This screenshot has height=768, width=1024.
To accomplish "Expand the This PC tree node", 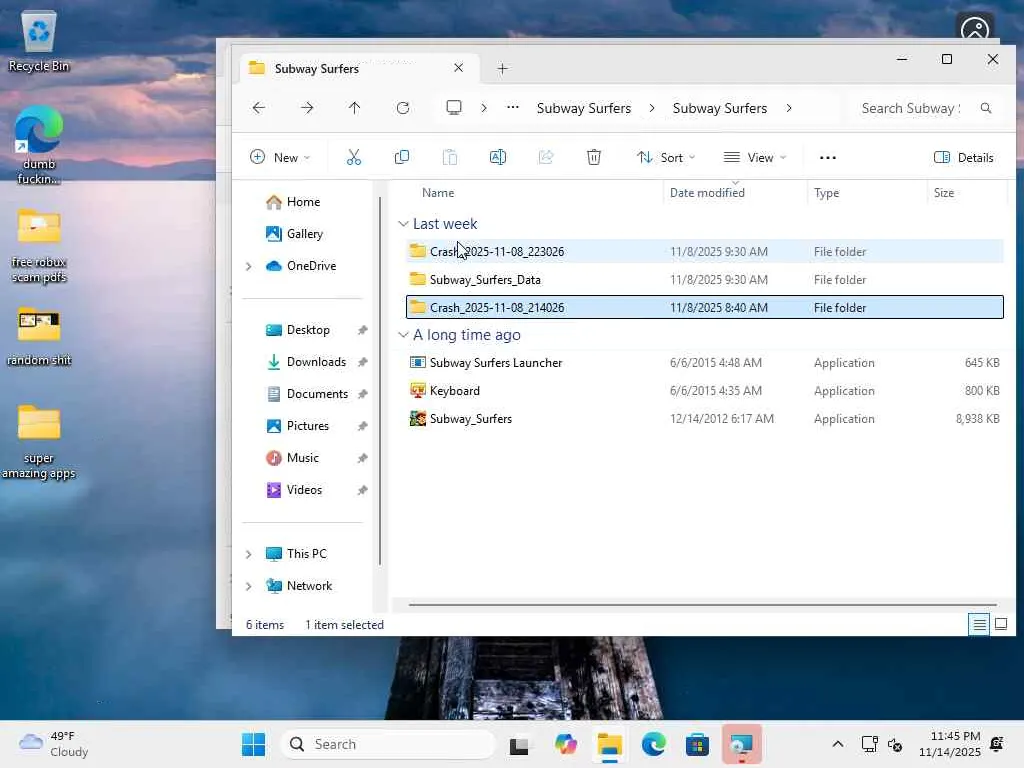I will point(249,554).
